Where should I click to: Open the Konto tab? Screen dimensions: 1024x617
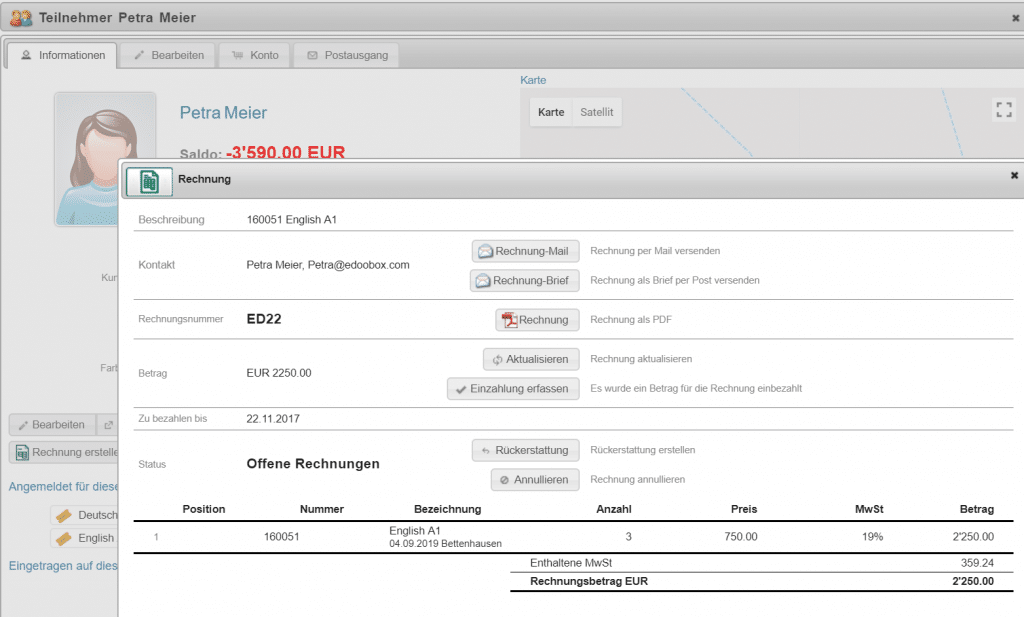(255, 55)
